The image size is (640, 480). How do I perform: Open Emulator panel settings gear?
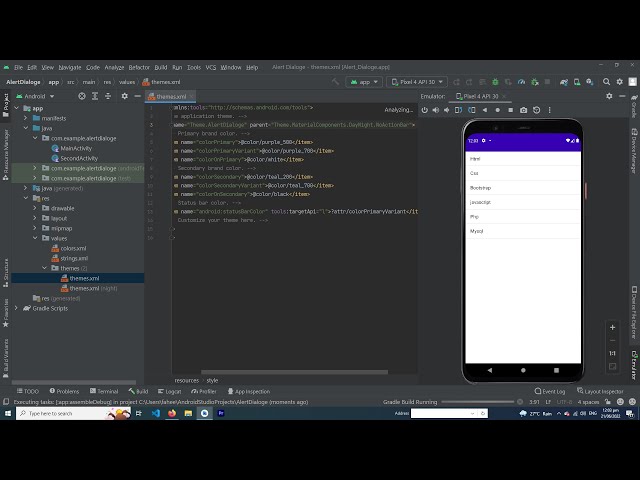click(609, 96)
